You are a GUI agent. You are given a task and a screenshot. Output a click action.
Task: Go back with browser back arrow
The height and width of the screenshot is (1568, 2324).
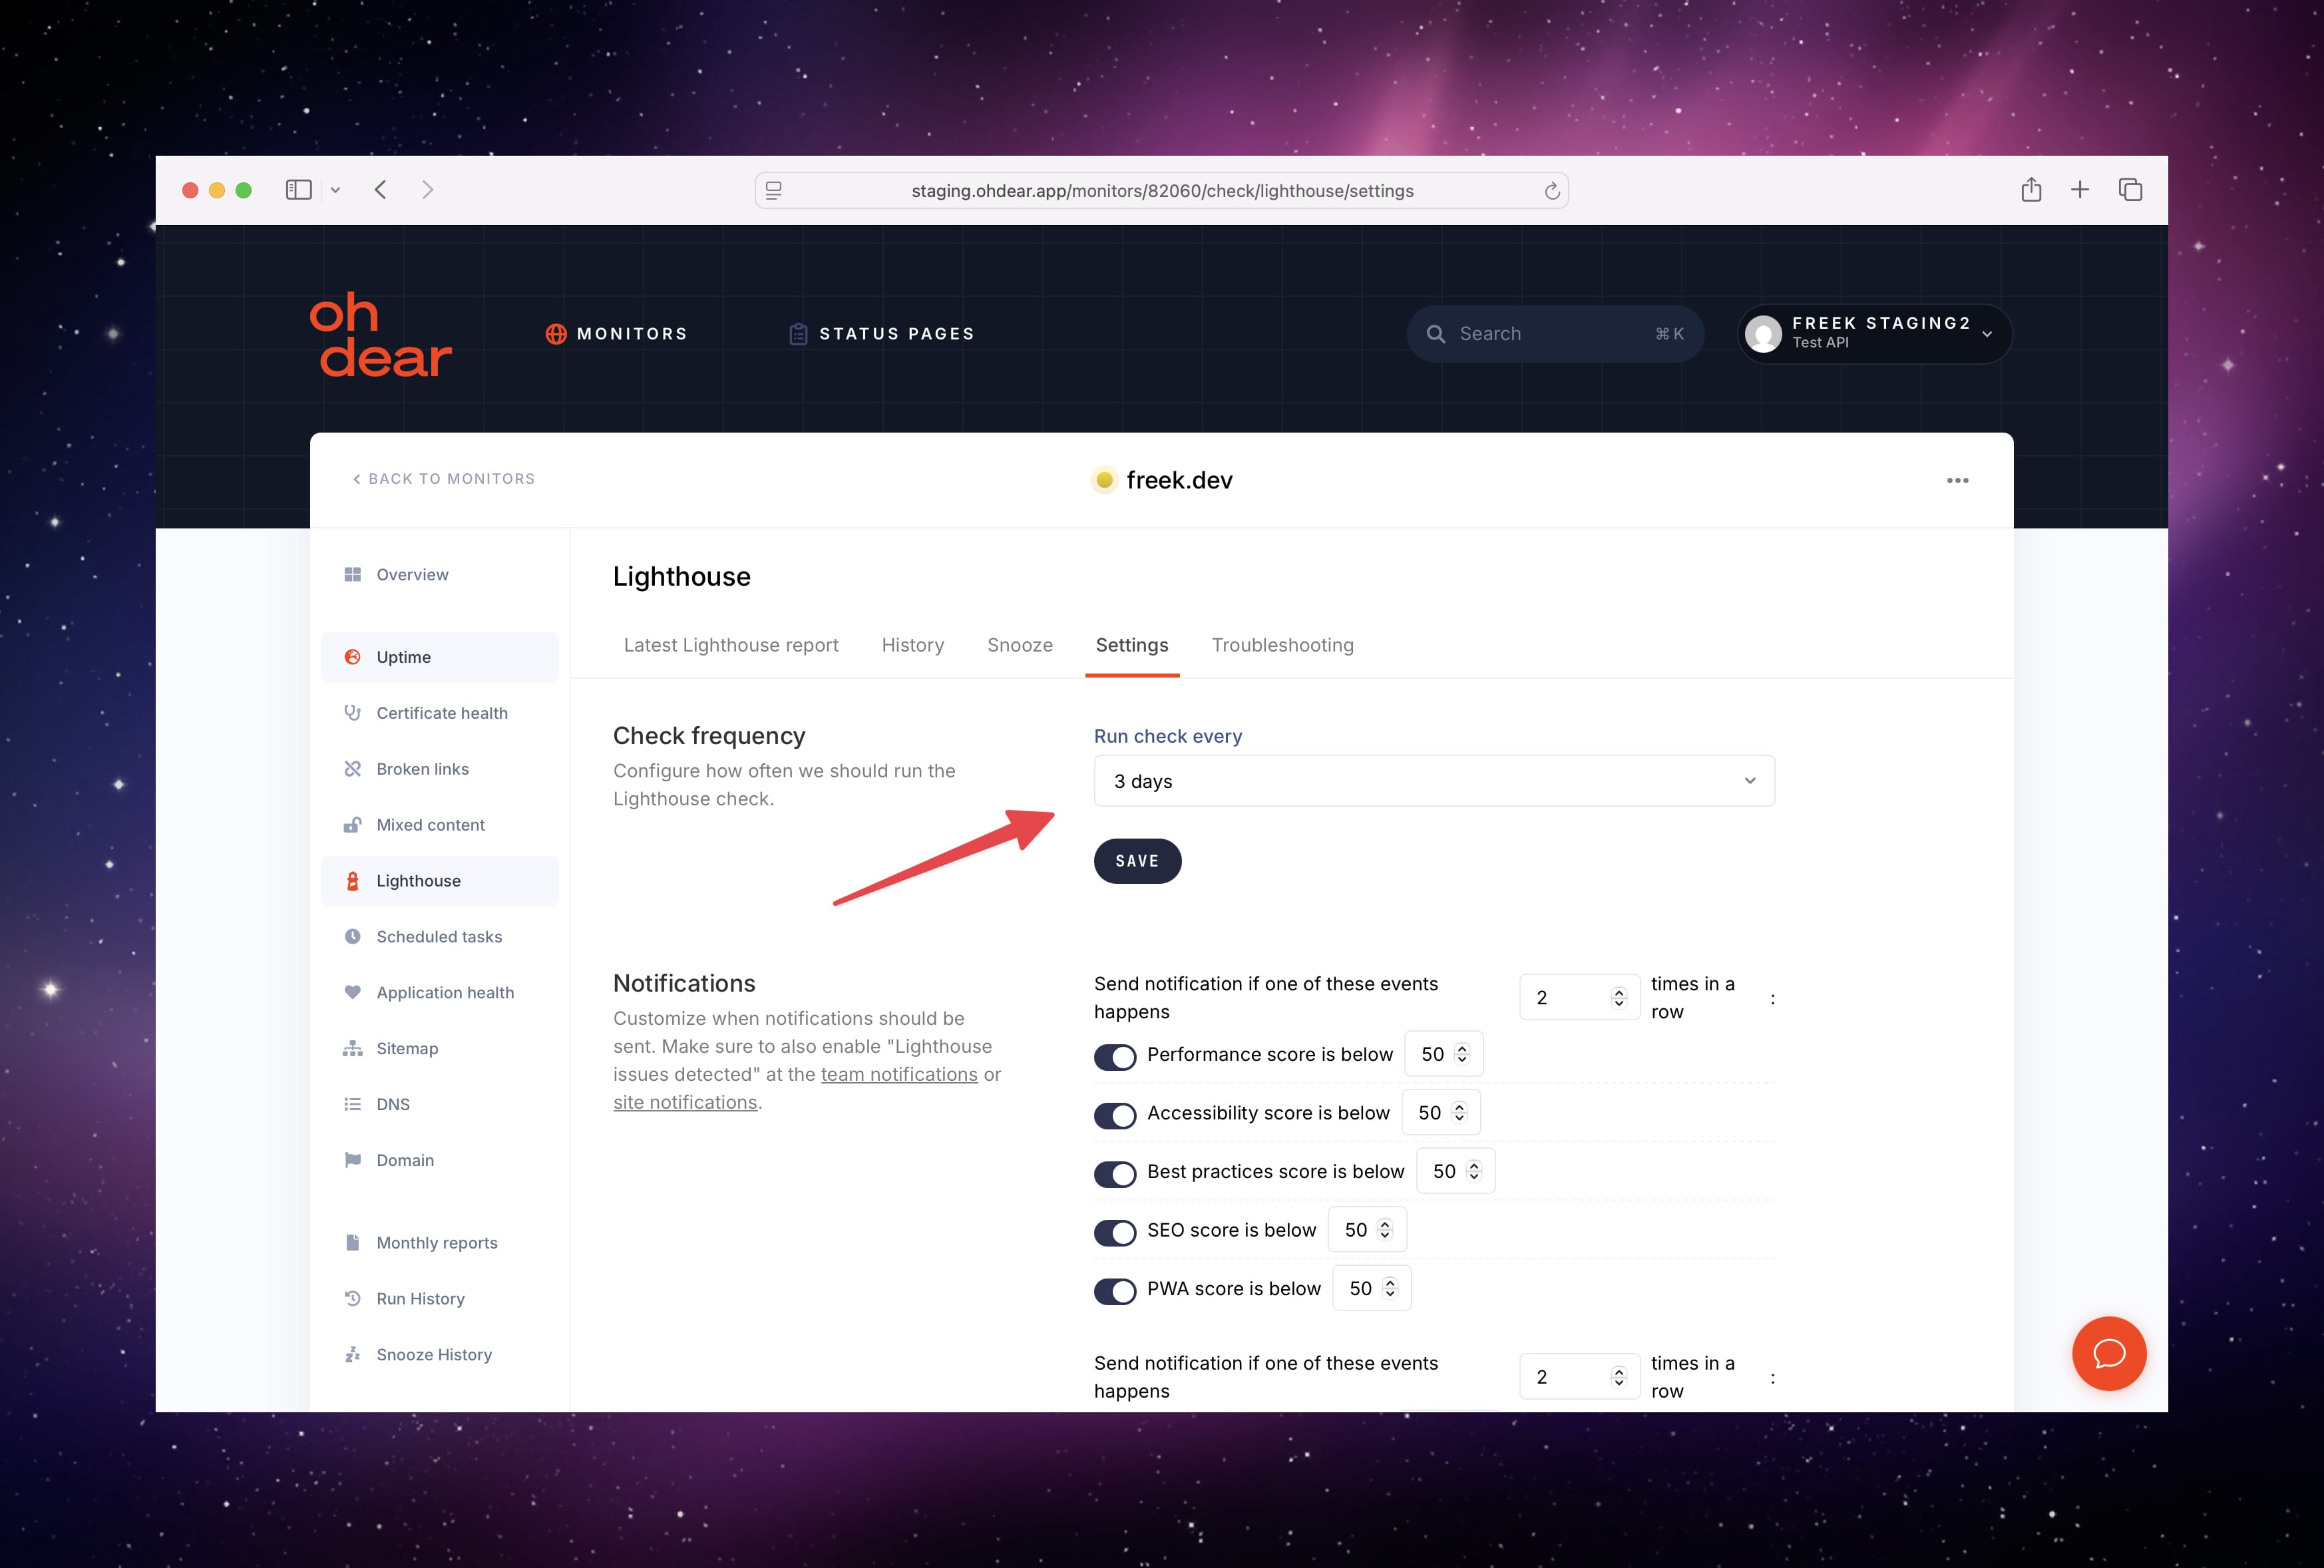(380, 190)
